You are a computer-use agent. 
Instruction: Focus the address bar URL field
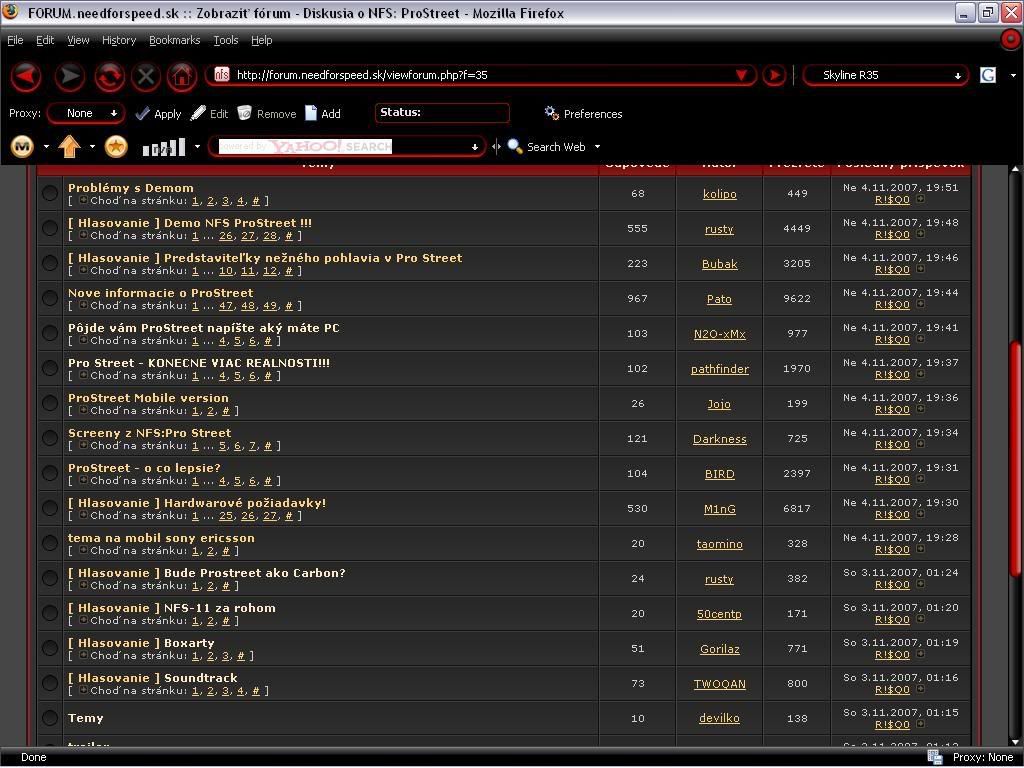(x=481, y=75)
